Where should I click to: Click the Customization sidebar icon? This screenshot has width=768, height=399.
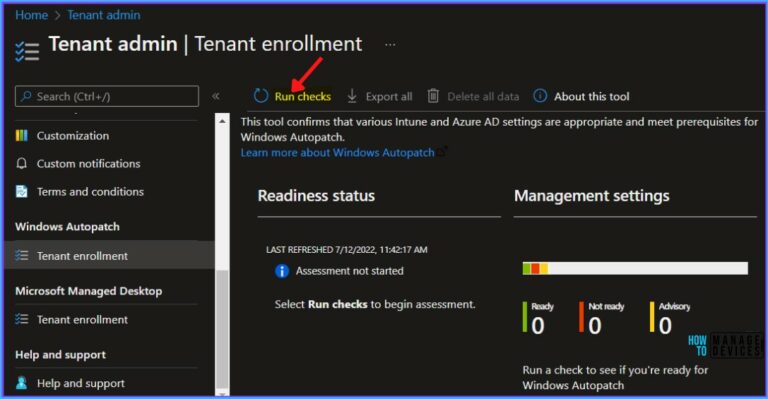tap(22, 136)
